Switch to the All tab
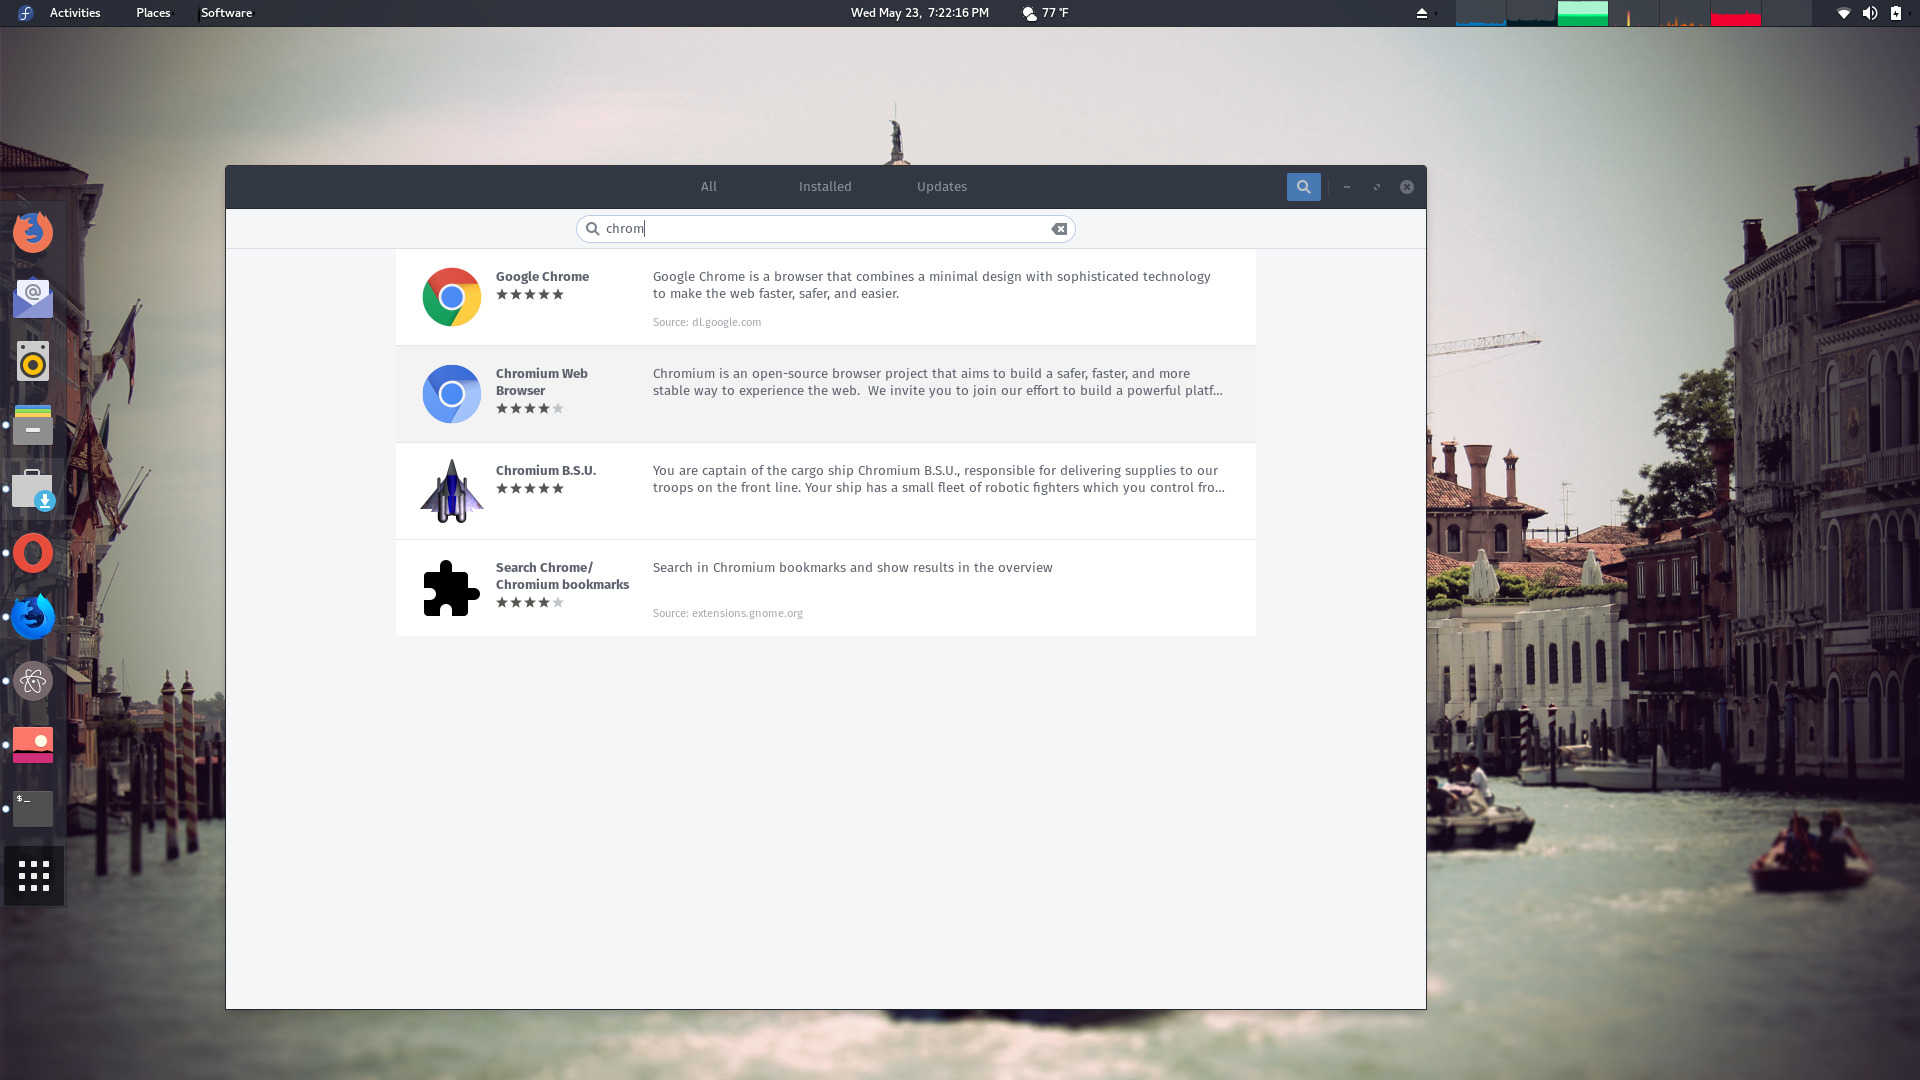 click(708, 187)
